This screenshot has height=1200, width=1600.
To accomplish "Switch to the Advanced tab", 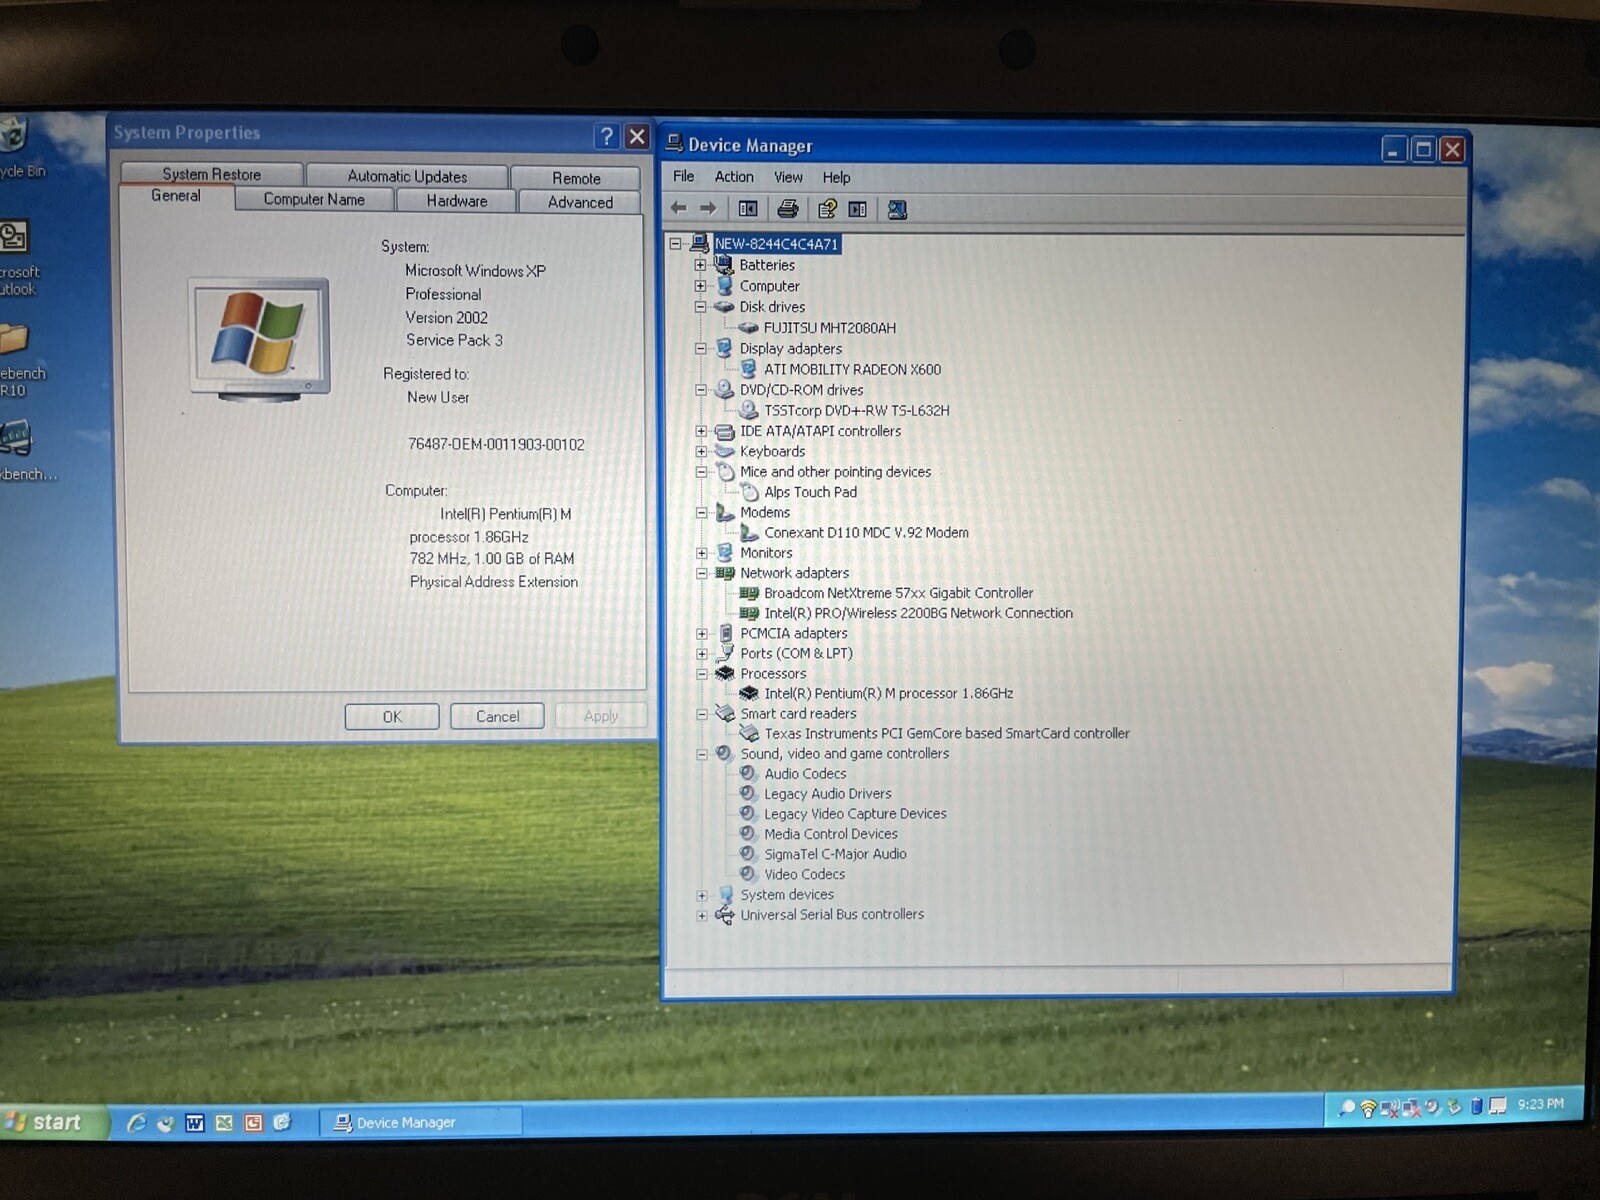I will point(580,202).
